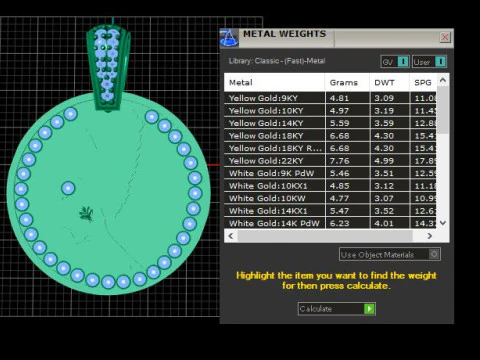Click the horizontal scroll left arrow
Screen dimensions: 480x360
231,236
